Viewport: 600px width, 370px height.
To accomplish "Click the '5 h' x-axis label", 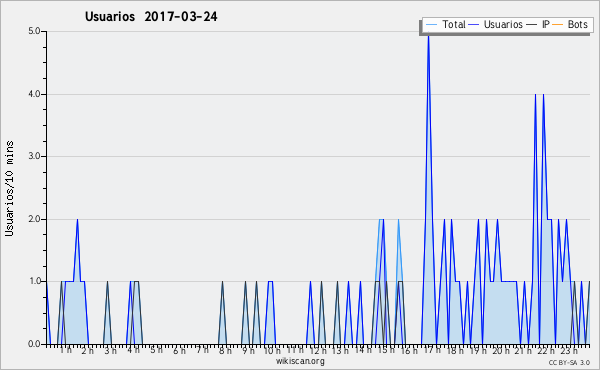I will pyautogui.click(x=156, y=350).
